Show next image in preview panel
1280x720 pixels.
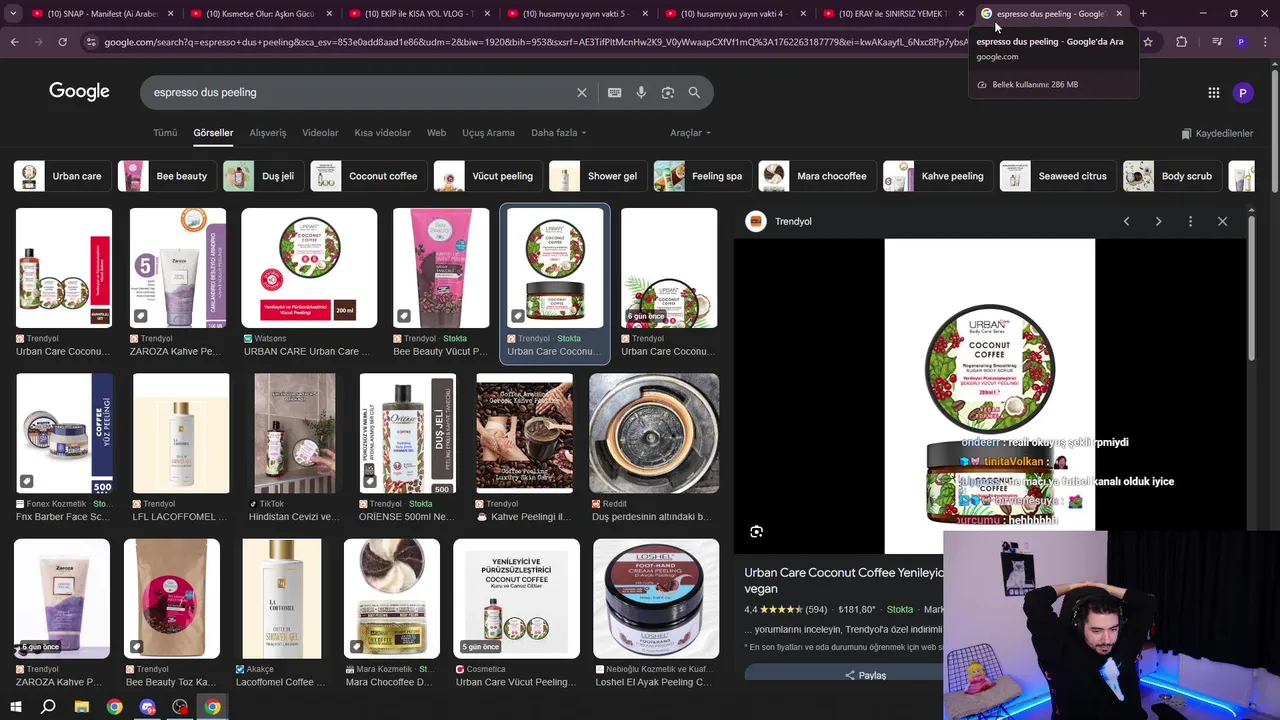tap(1158, 221)
